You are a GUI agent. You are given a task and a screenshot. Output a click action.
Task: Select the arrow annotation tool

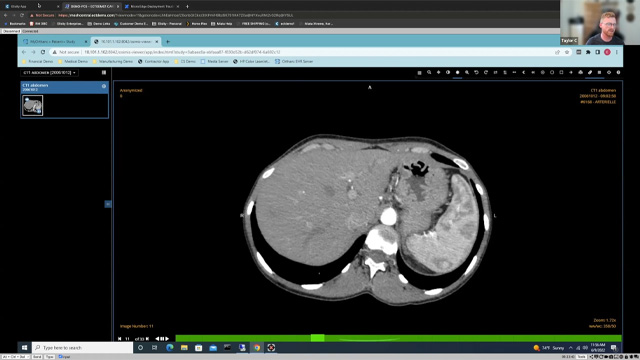571,73
